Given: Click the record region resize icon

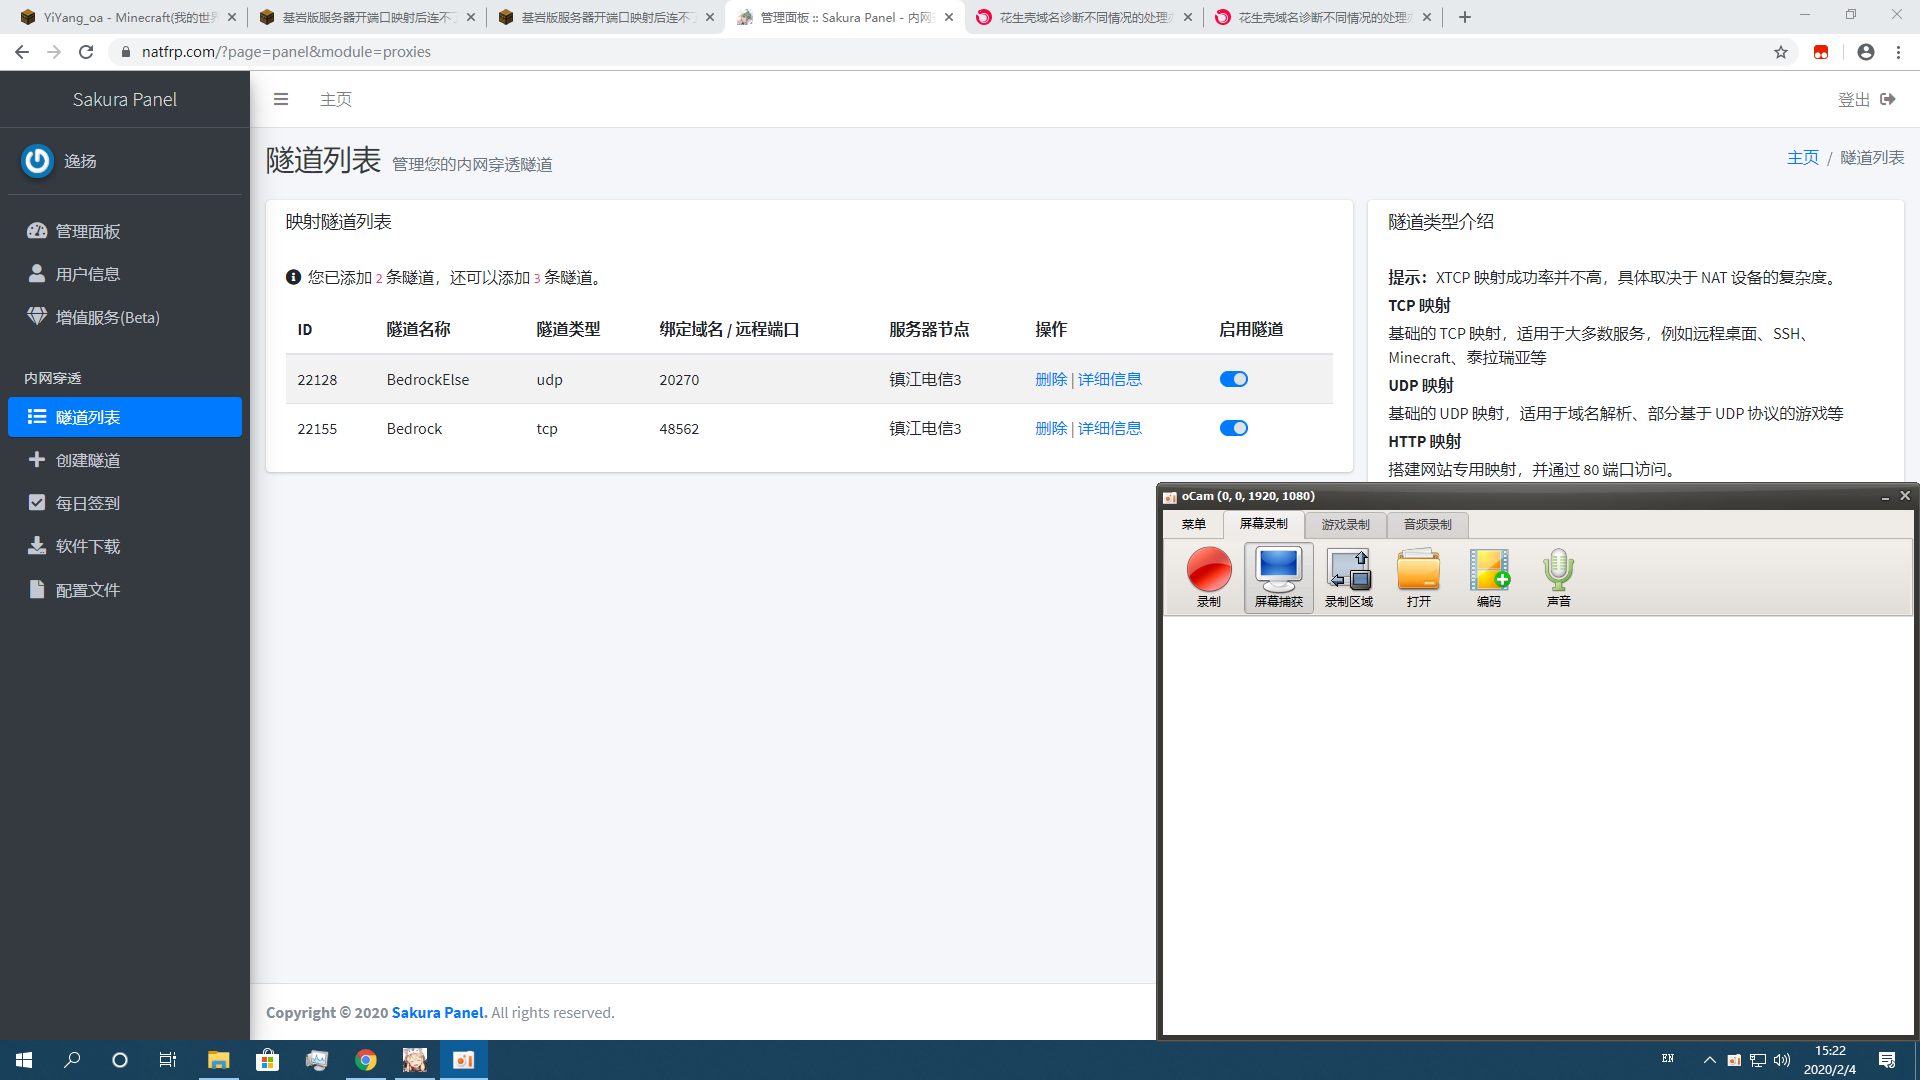Looking at the screenshot, I should pos(1348,570).
